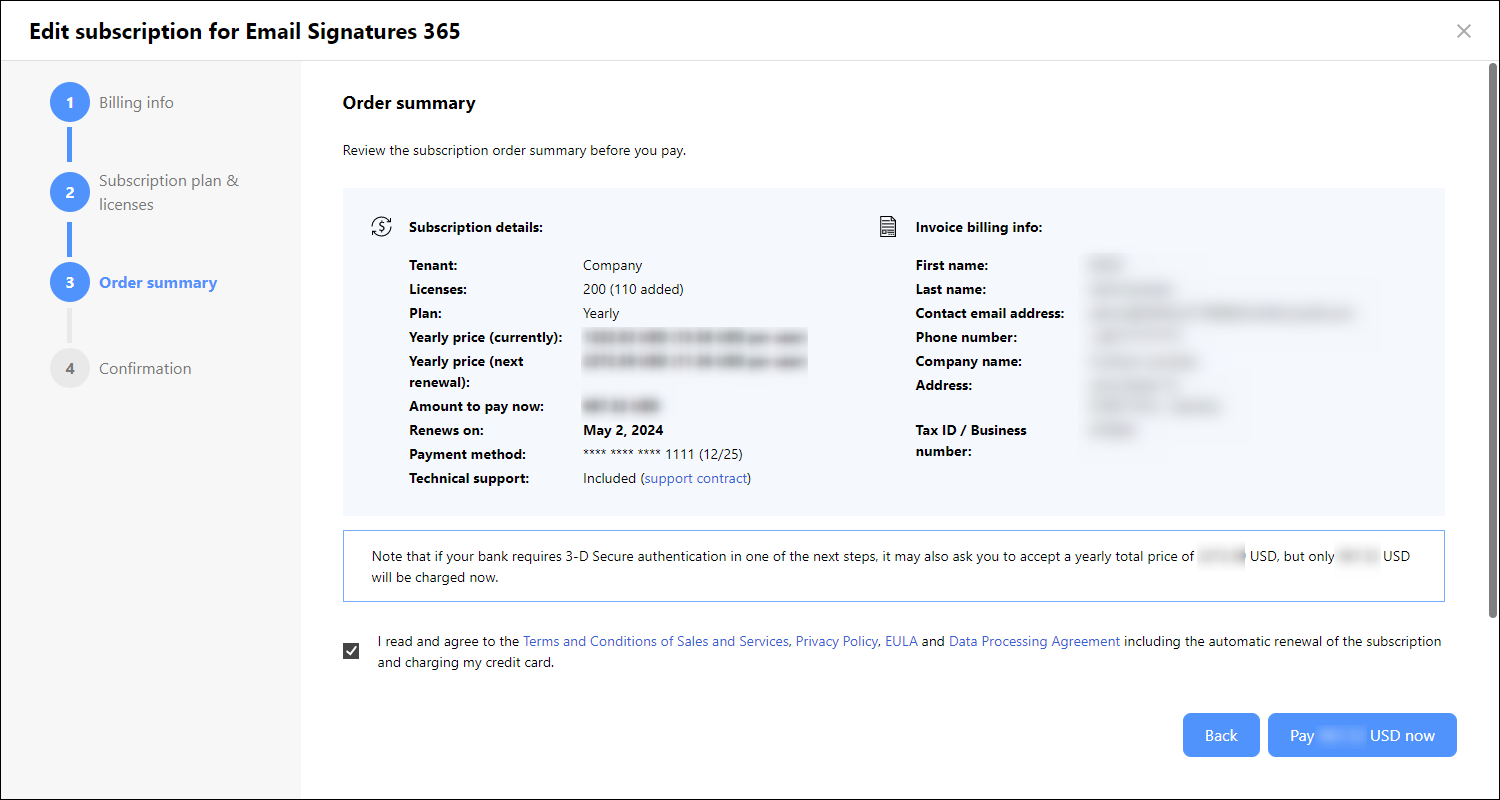Click the 'Renews on:' label
This screenshot has width=1500, height=800.
[446, 430]
